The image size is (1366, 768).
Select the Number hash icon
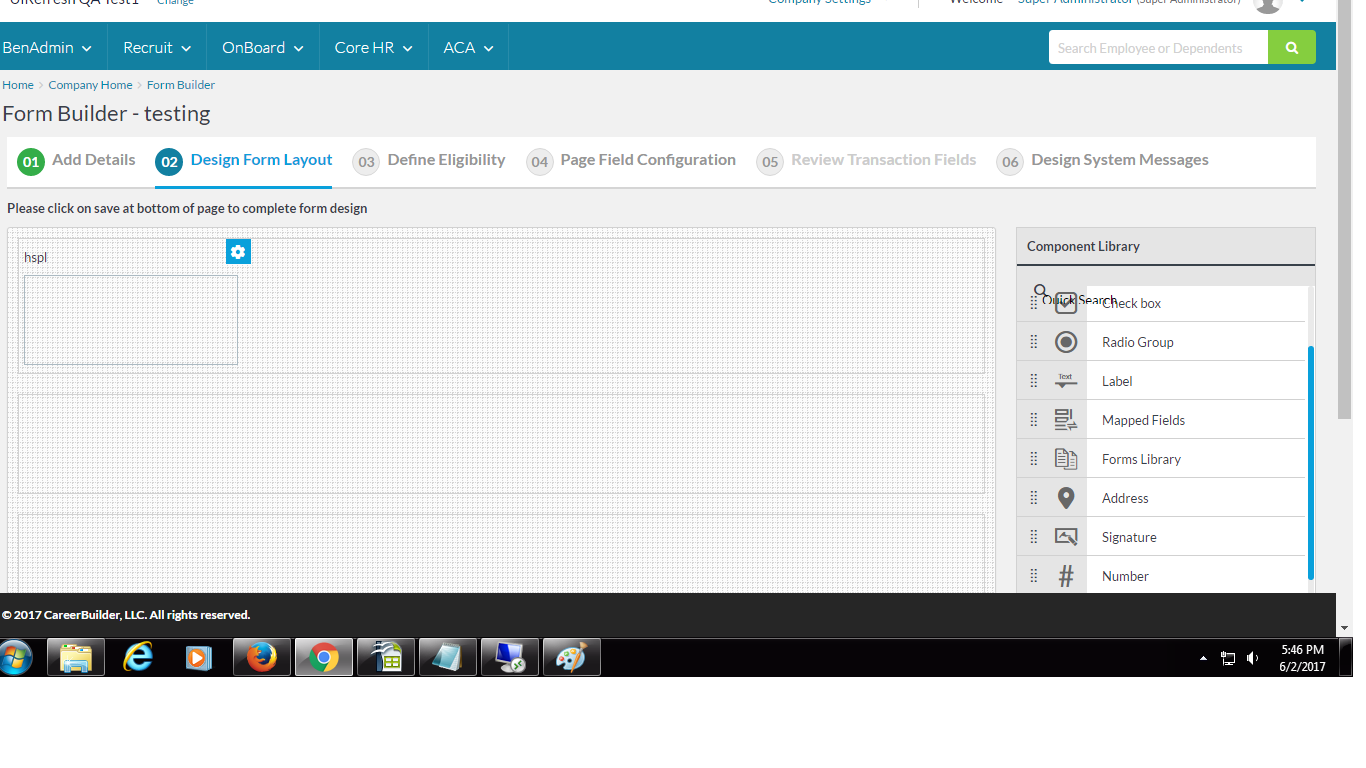tap(1066, 576)
